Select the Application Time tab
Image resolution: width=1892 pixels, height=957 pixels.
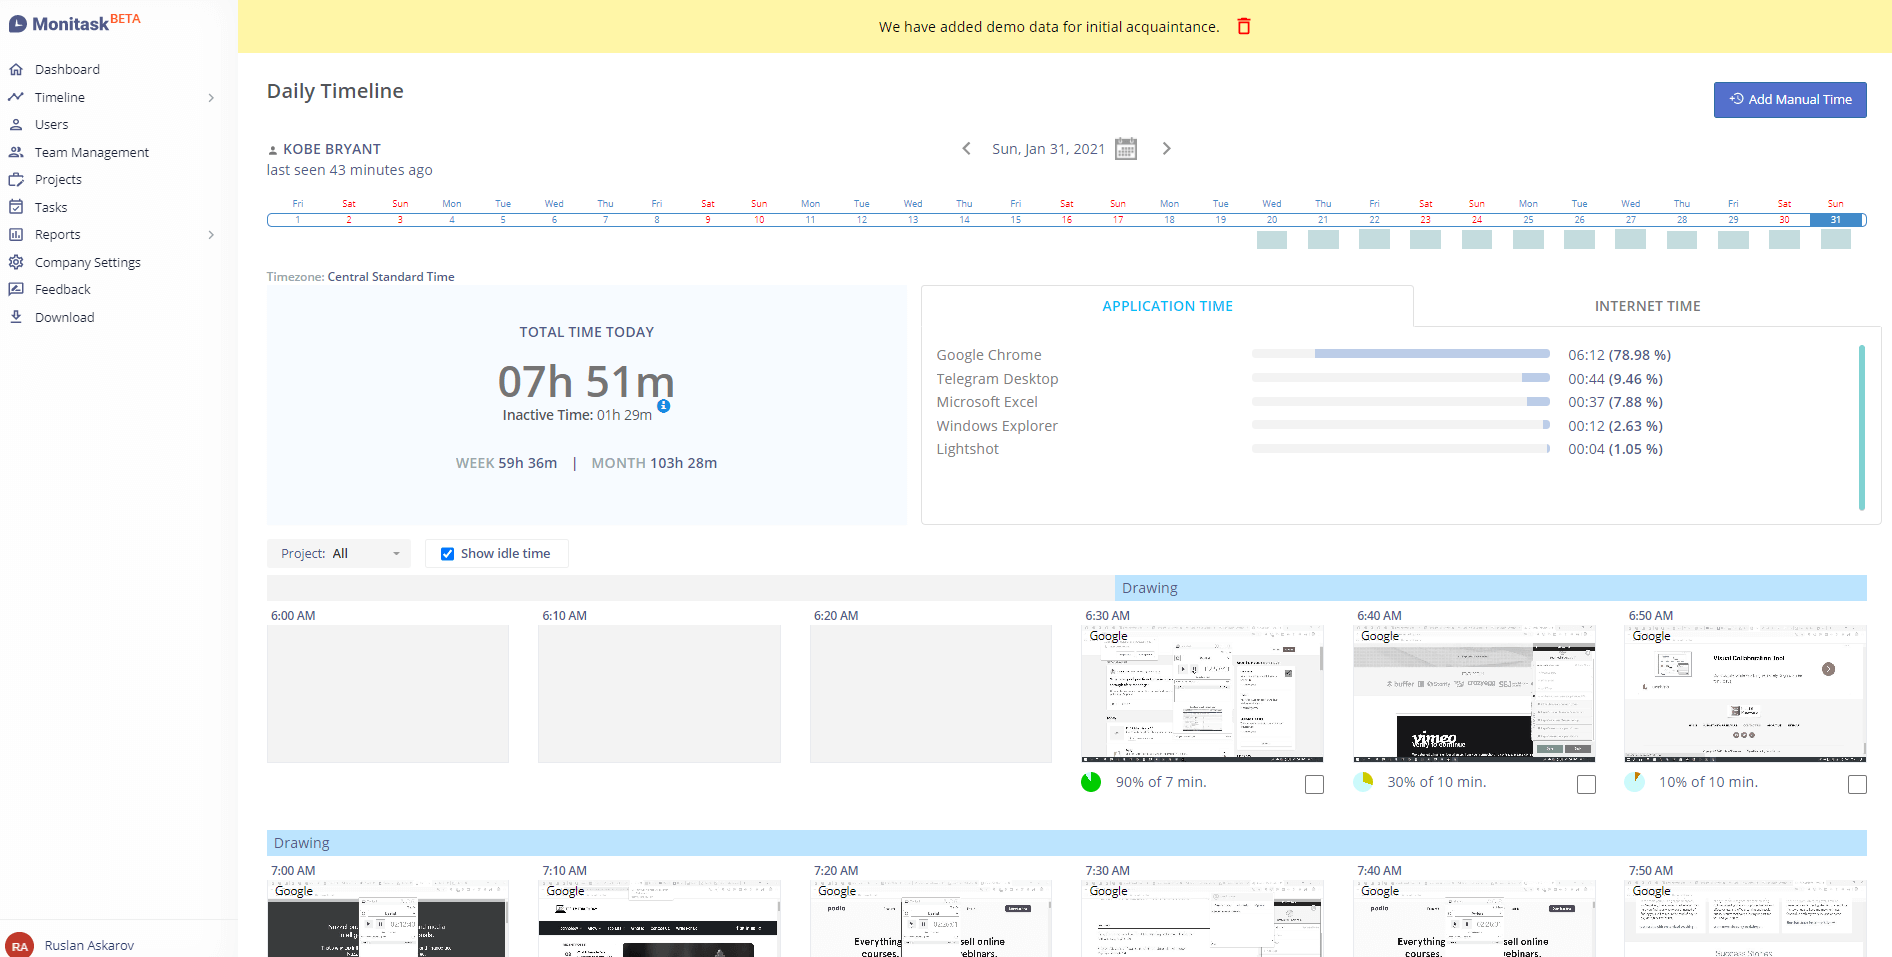click(1167, 306)
